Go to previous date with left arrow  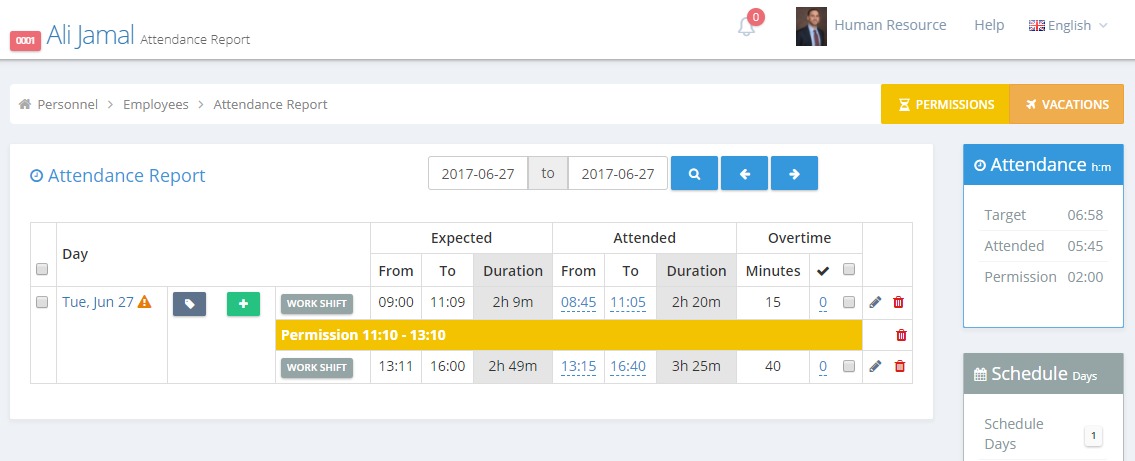pyautogui.click(x=744, y=174)
